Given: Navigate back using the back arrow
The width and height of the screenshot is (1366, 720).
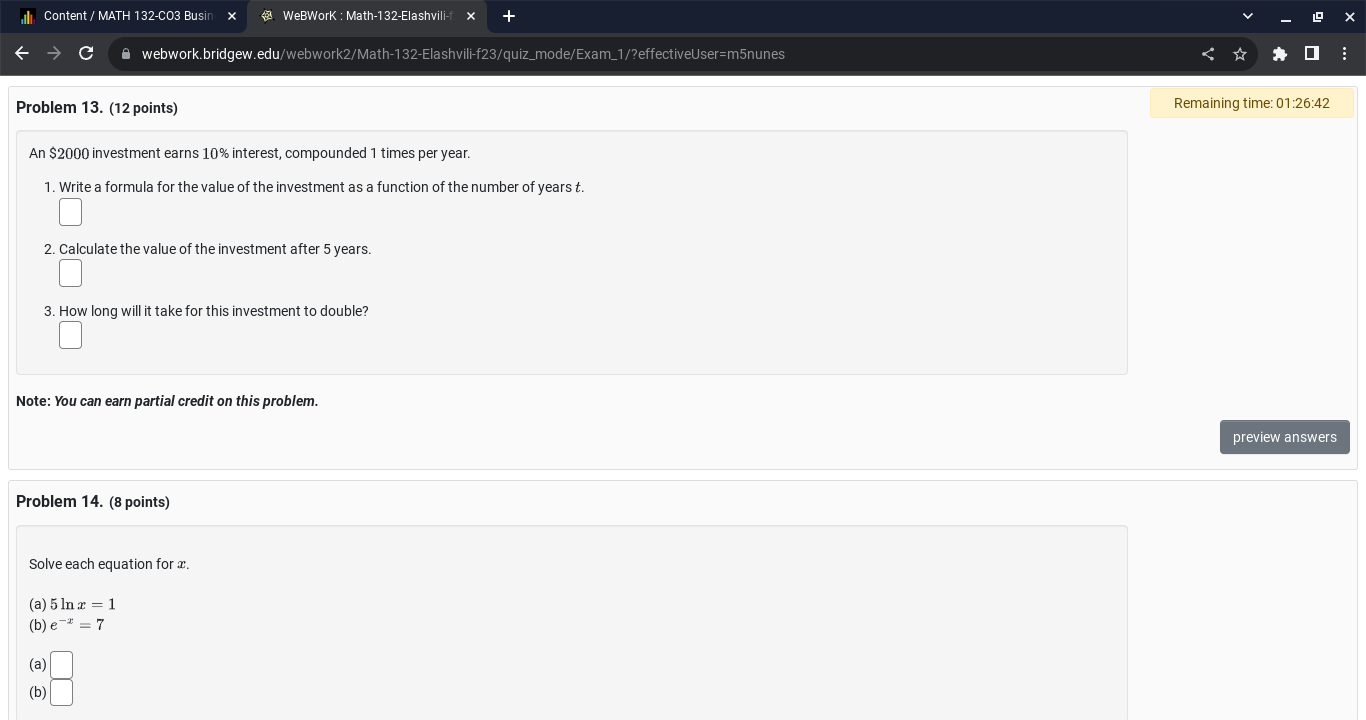Looking at the screenshot, I should tap(22, 54).
